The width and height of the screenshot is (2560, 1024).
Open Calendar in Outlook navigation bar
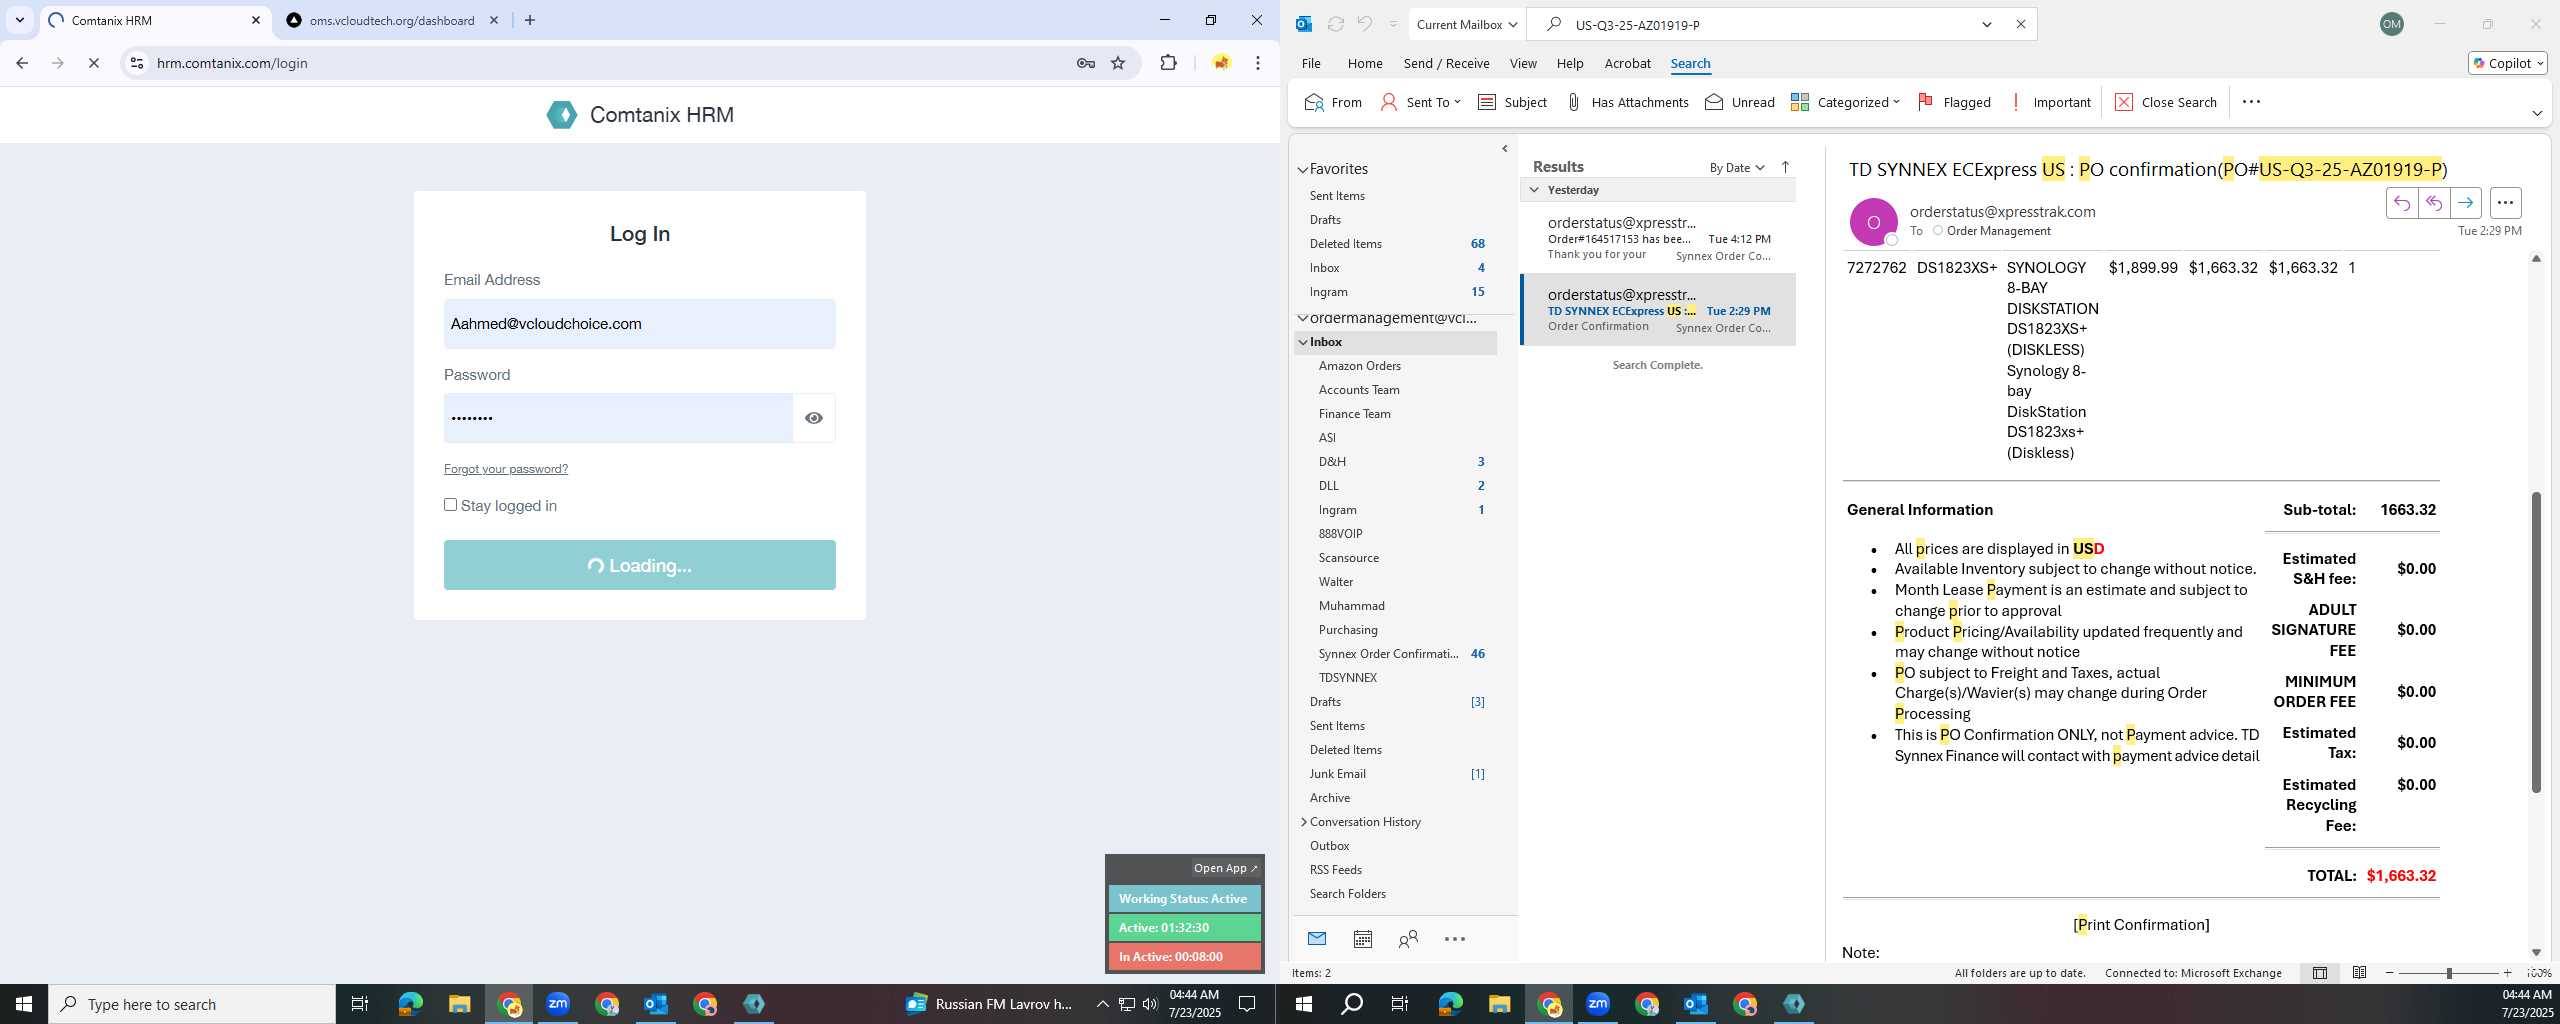click(1362, 939)
